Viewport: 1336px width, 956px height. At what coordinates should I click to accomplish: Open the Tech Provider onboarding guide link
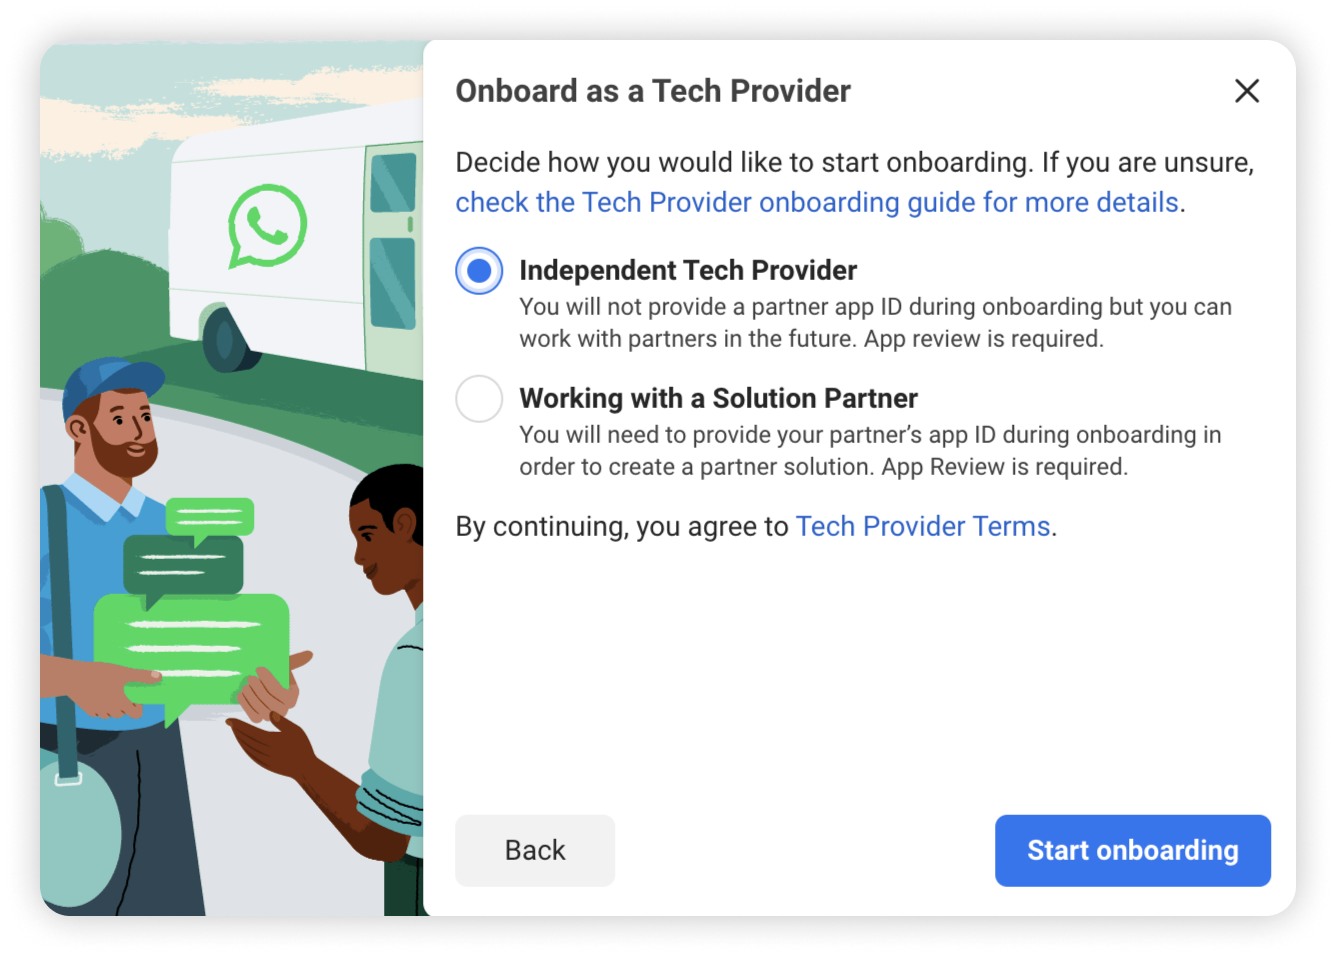(817, 202)
